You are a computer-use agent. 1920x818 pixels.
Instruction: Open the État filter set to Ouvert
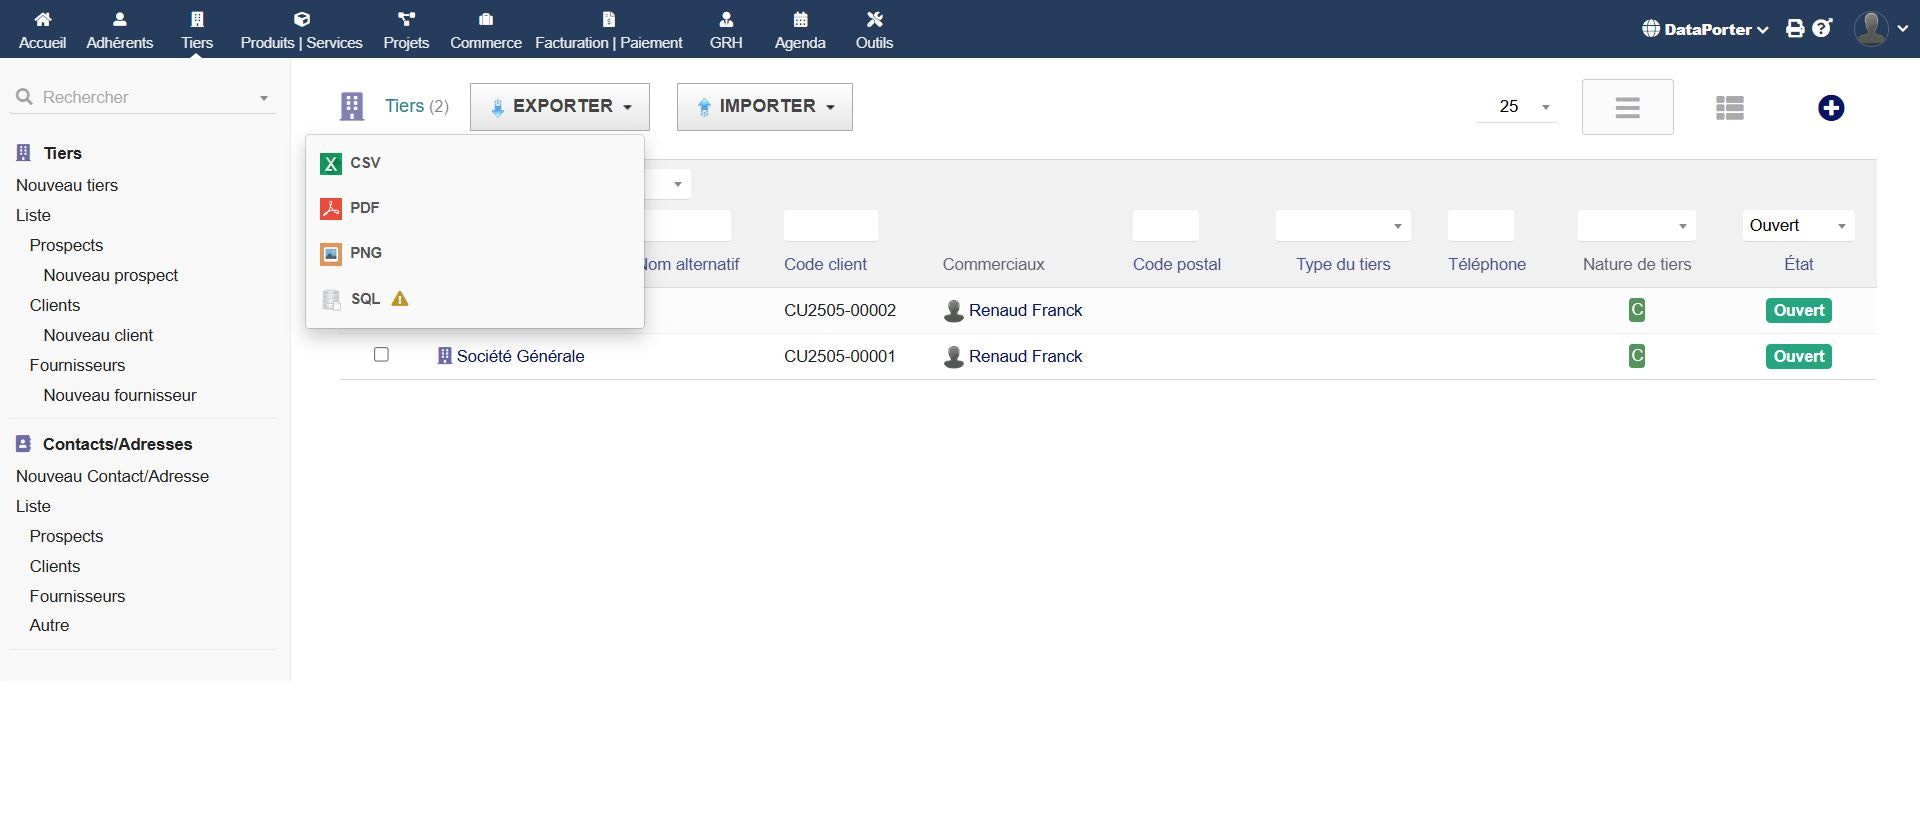click(1797, 226)
